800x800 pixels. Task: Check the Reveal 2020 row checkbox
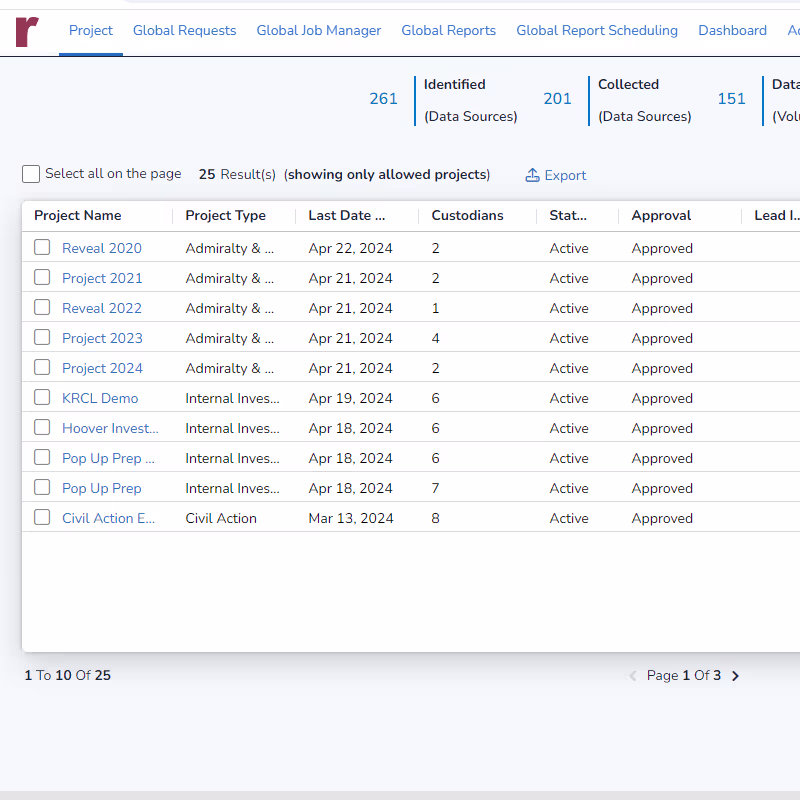[42, 248]
